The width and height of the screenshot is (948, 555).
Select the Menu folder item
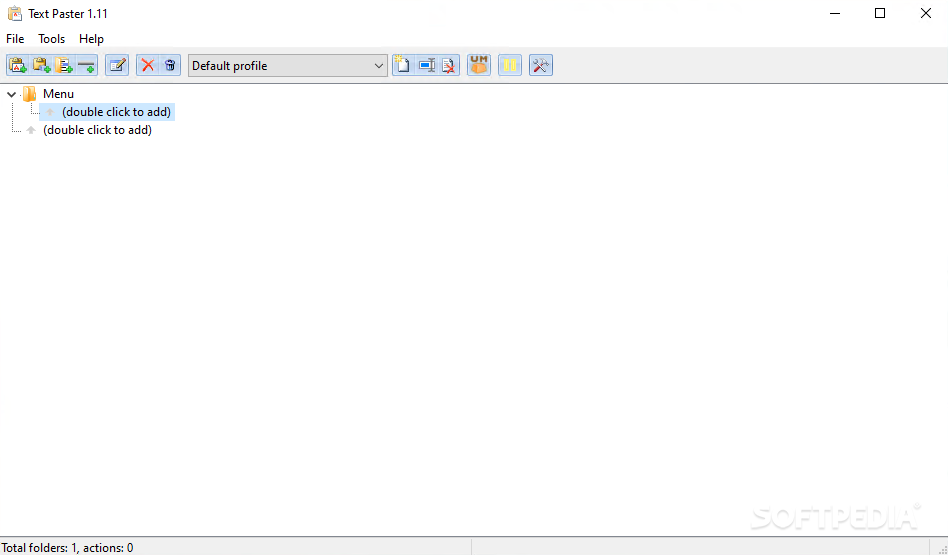[58, 94]
